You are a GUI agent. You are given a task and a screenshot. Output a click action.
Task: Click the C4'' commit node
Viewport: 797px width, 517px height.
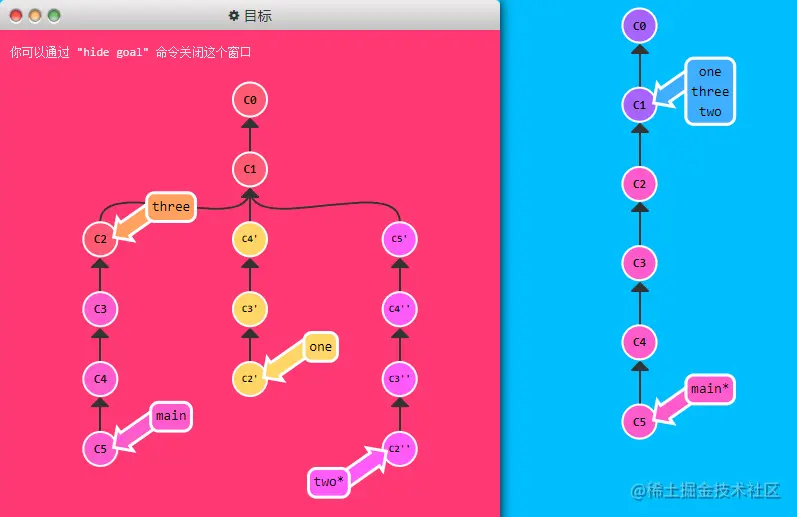tap(400, 309)
